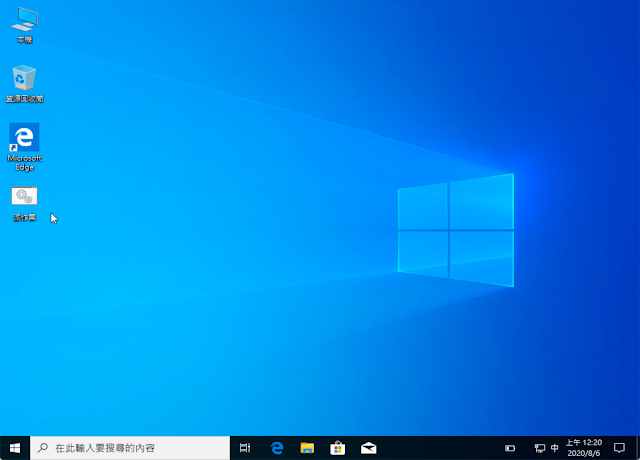
Task: Select the Recycle Bin desktop icon
Action: (24, 84)
